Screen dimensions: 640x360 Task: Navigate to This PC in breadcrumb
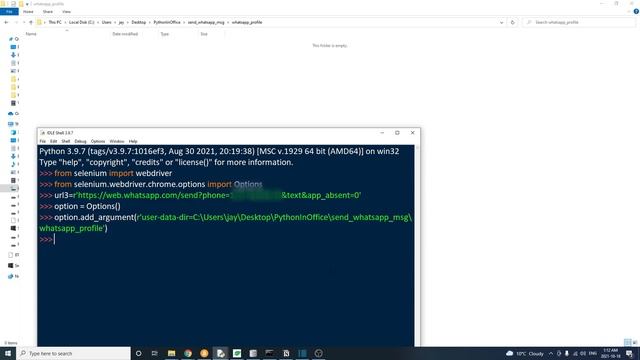(55, 22)
